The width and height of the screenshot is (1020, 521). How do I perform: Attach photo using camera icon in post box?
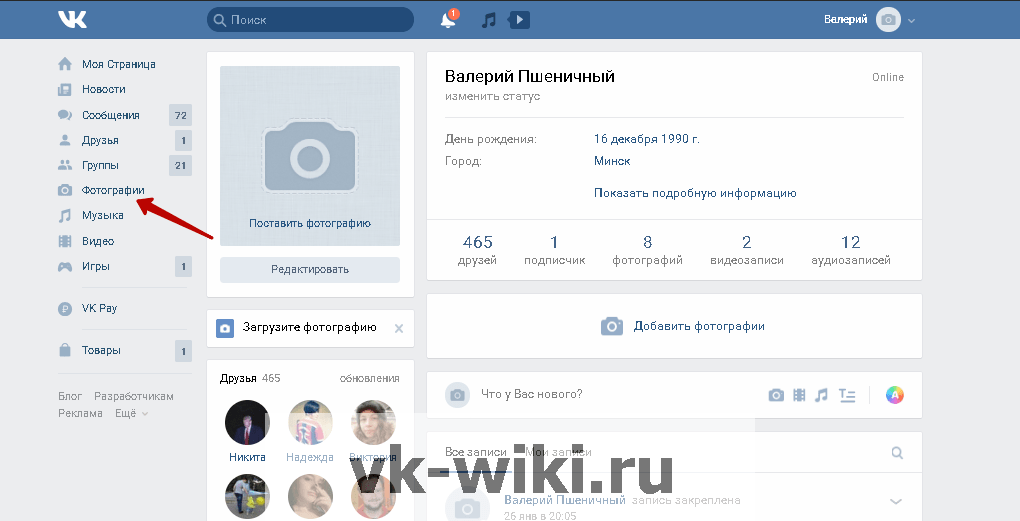(776, 395)
